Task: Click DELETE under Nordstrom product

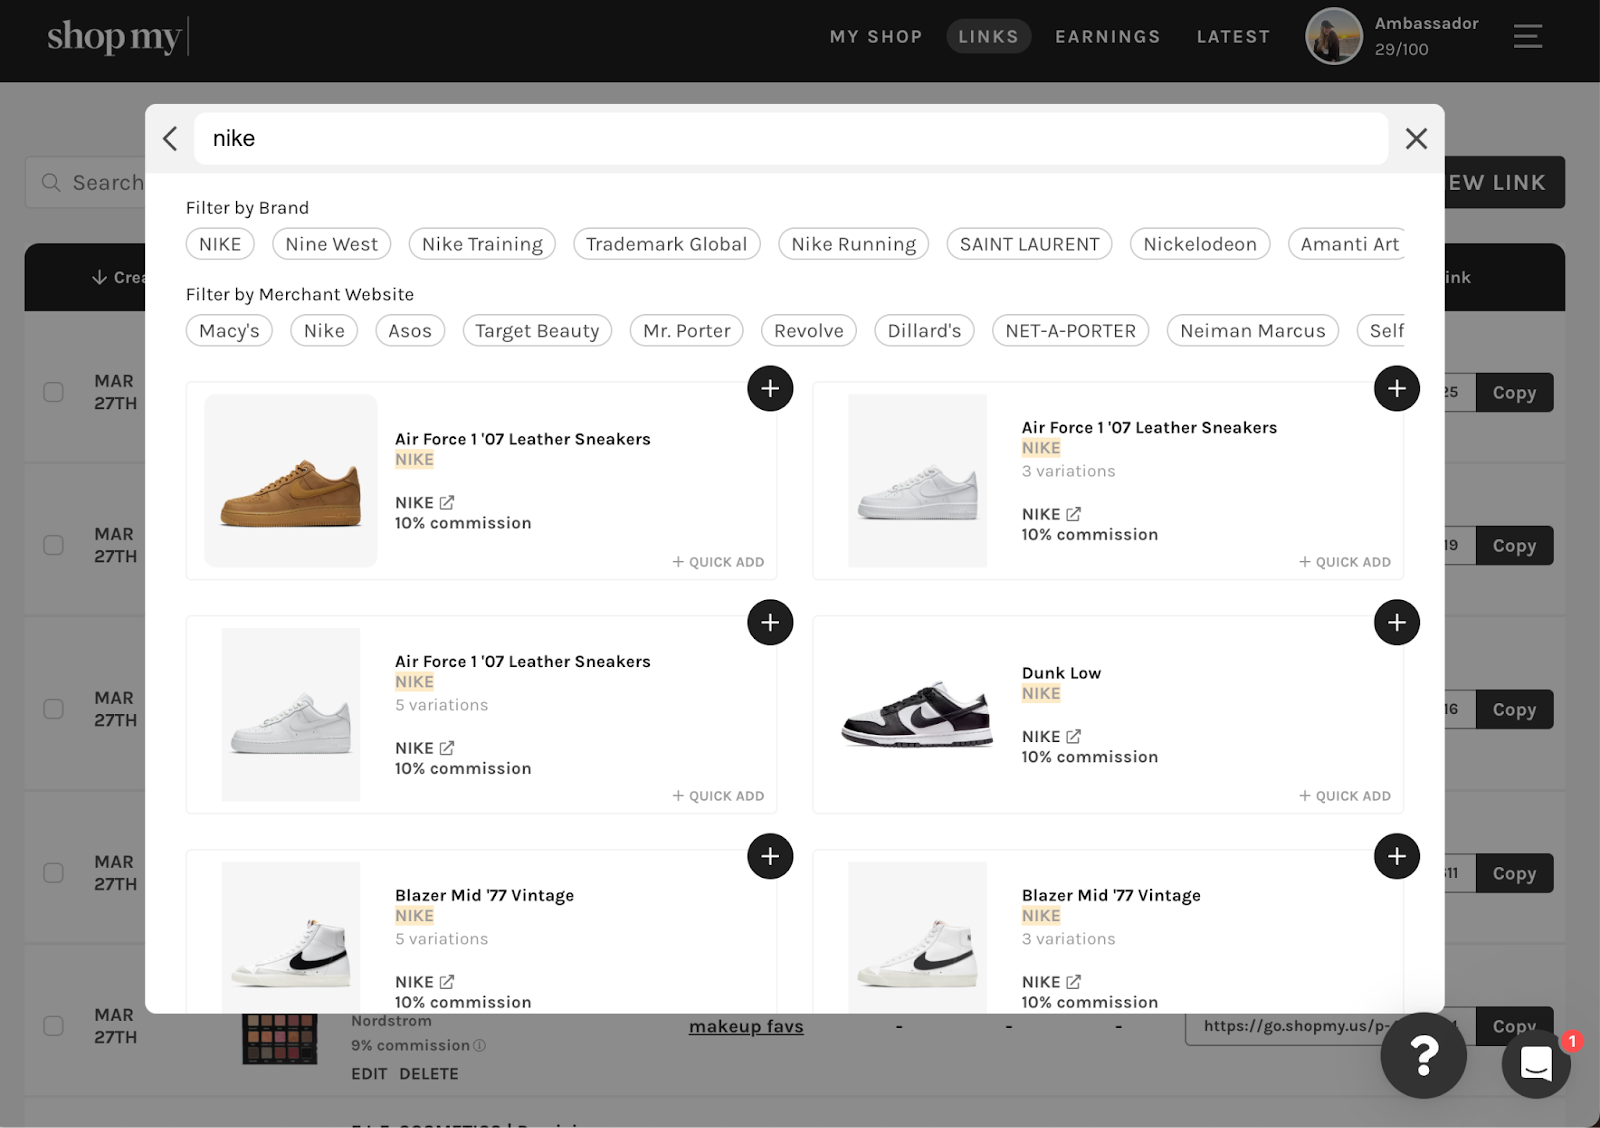Action: pos(429,1073)
